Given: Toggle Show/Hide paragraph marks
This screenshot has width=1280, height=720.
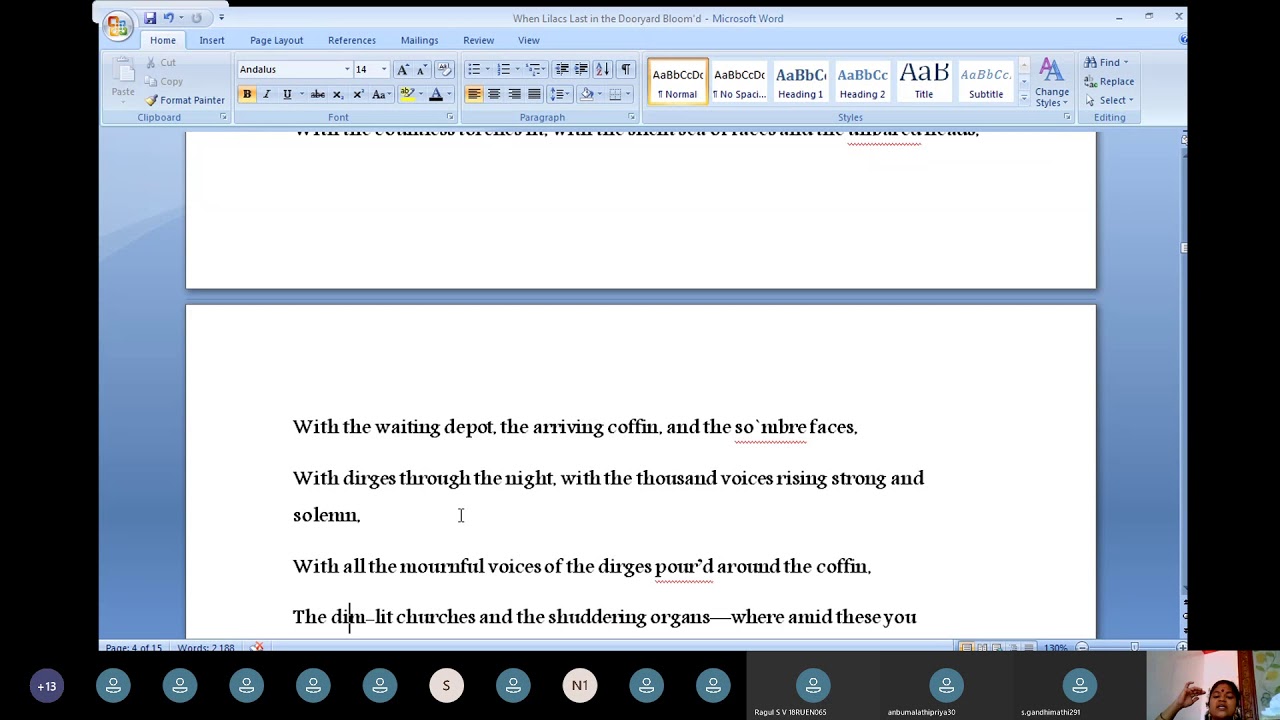Looking at the screenshot, I should tap(626, 69).
